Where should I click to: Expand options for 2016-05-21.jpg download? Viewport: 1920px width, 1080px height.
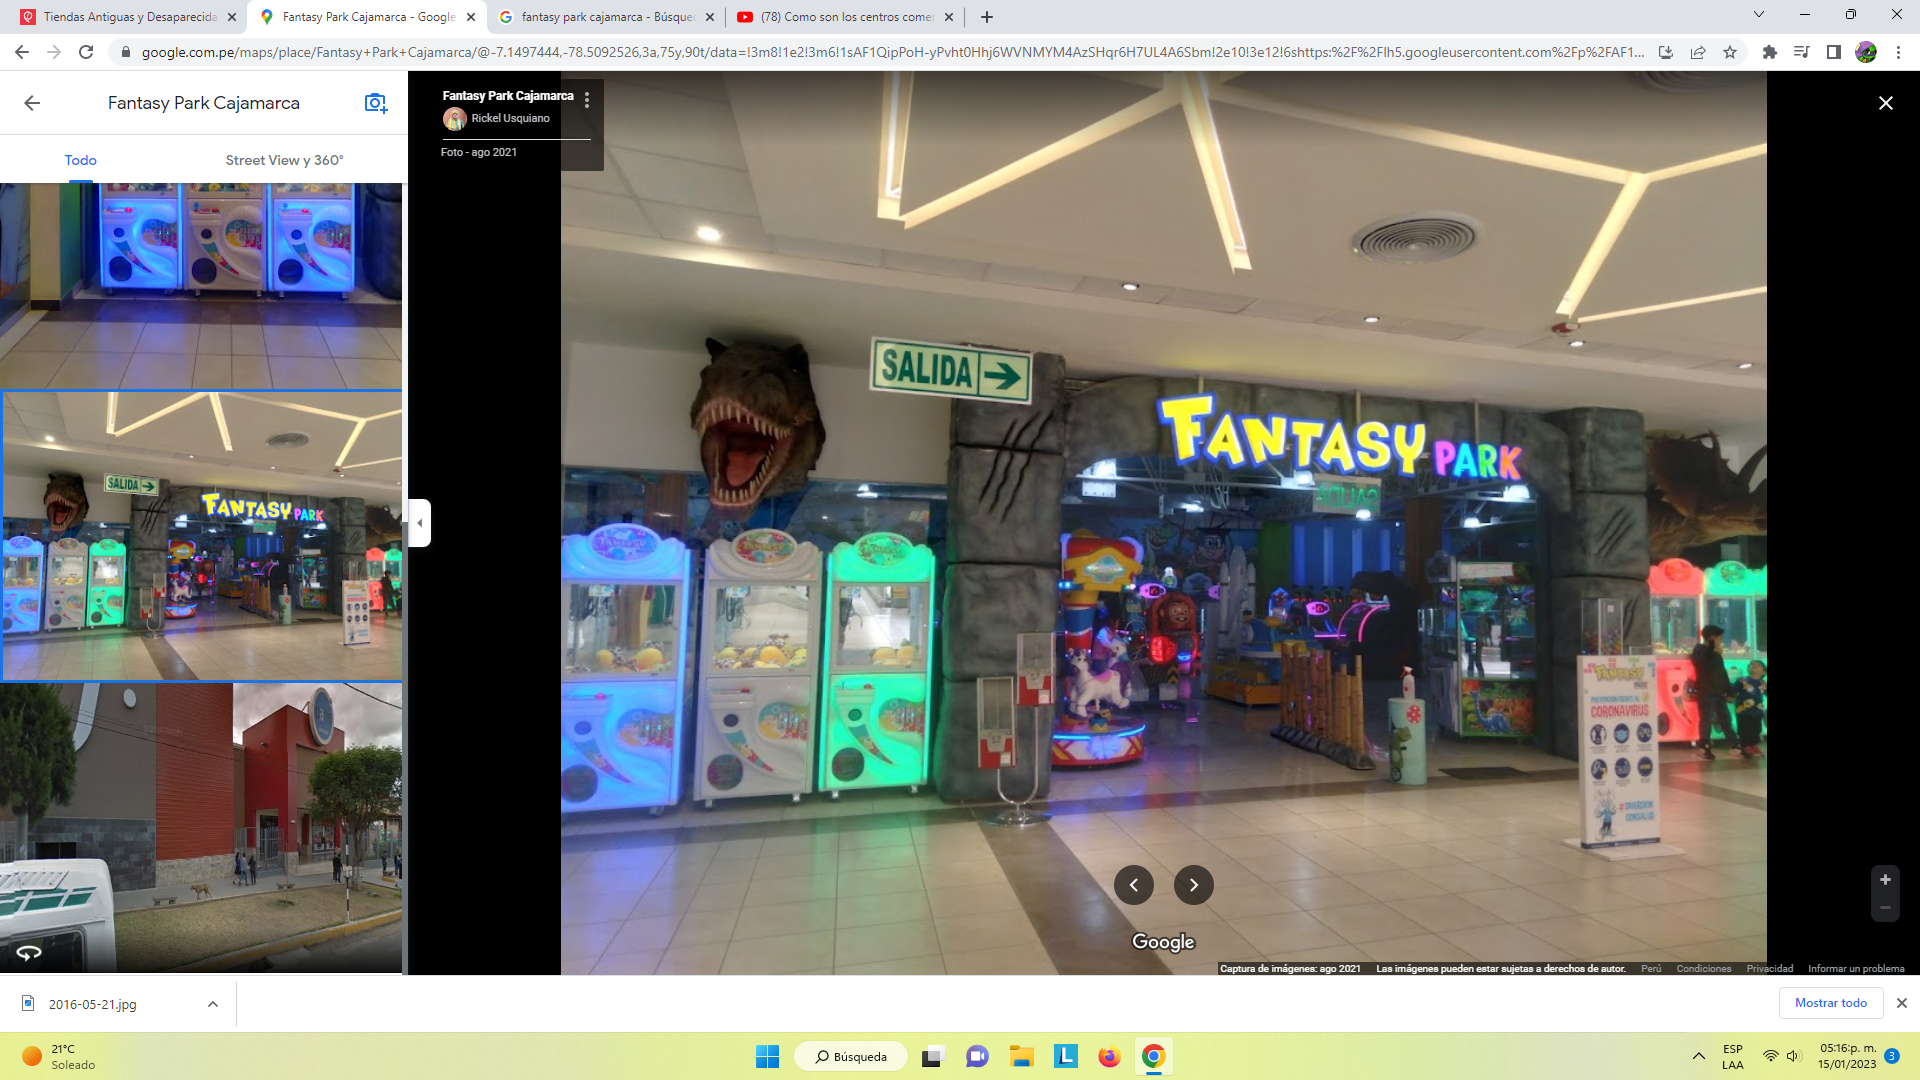pos(213,1004)
